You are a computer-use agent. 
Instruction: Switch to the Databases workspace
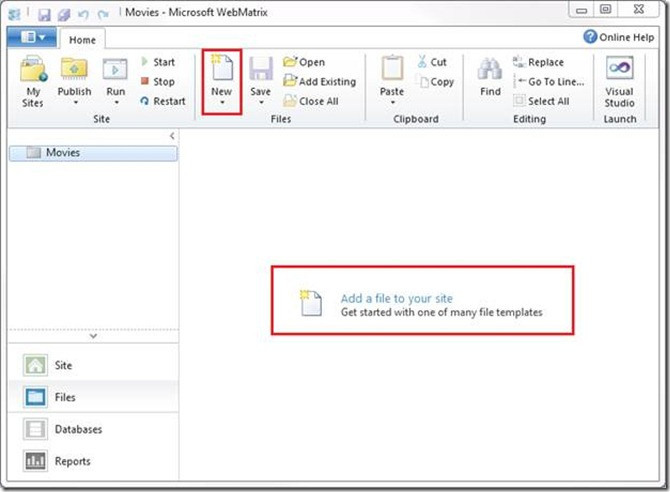tap(93, 429)
